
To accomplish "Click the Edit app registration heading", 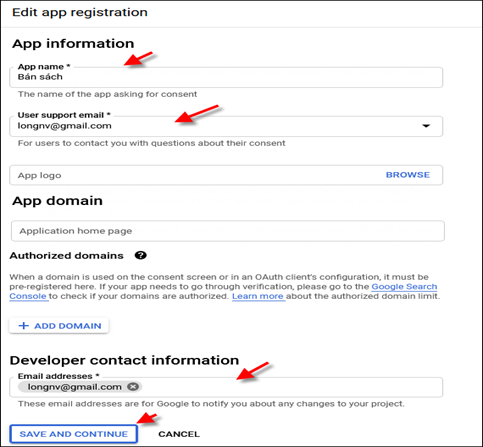I will click(x=80, y=12).
